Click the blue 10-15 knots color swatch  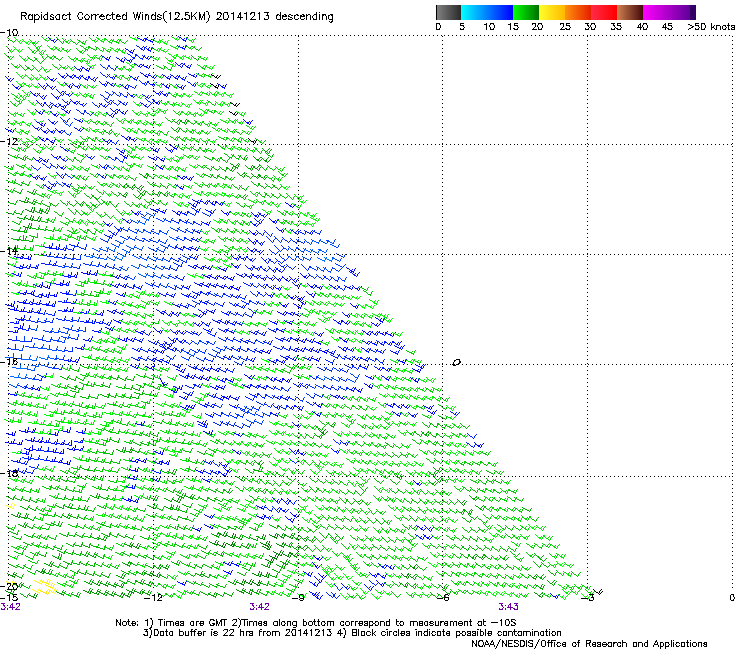500,12
